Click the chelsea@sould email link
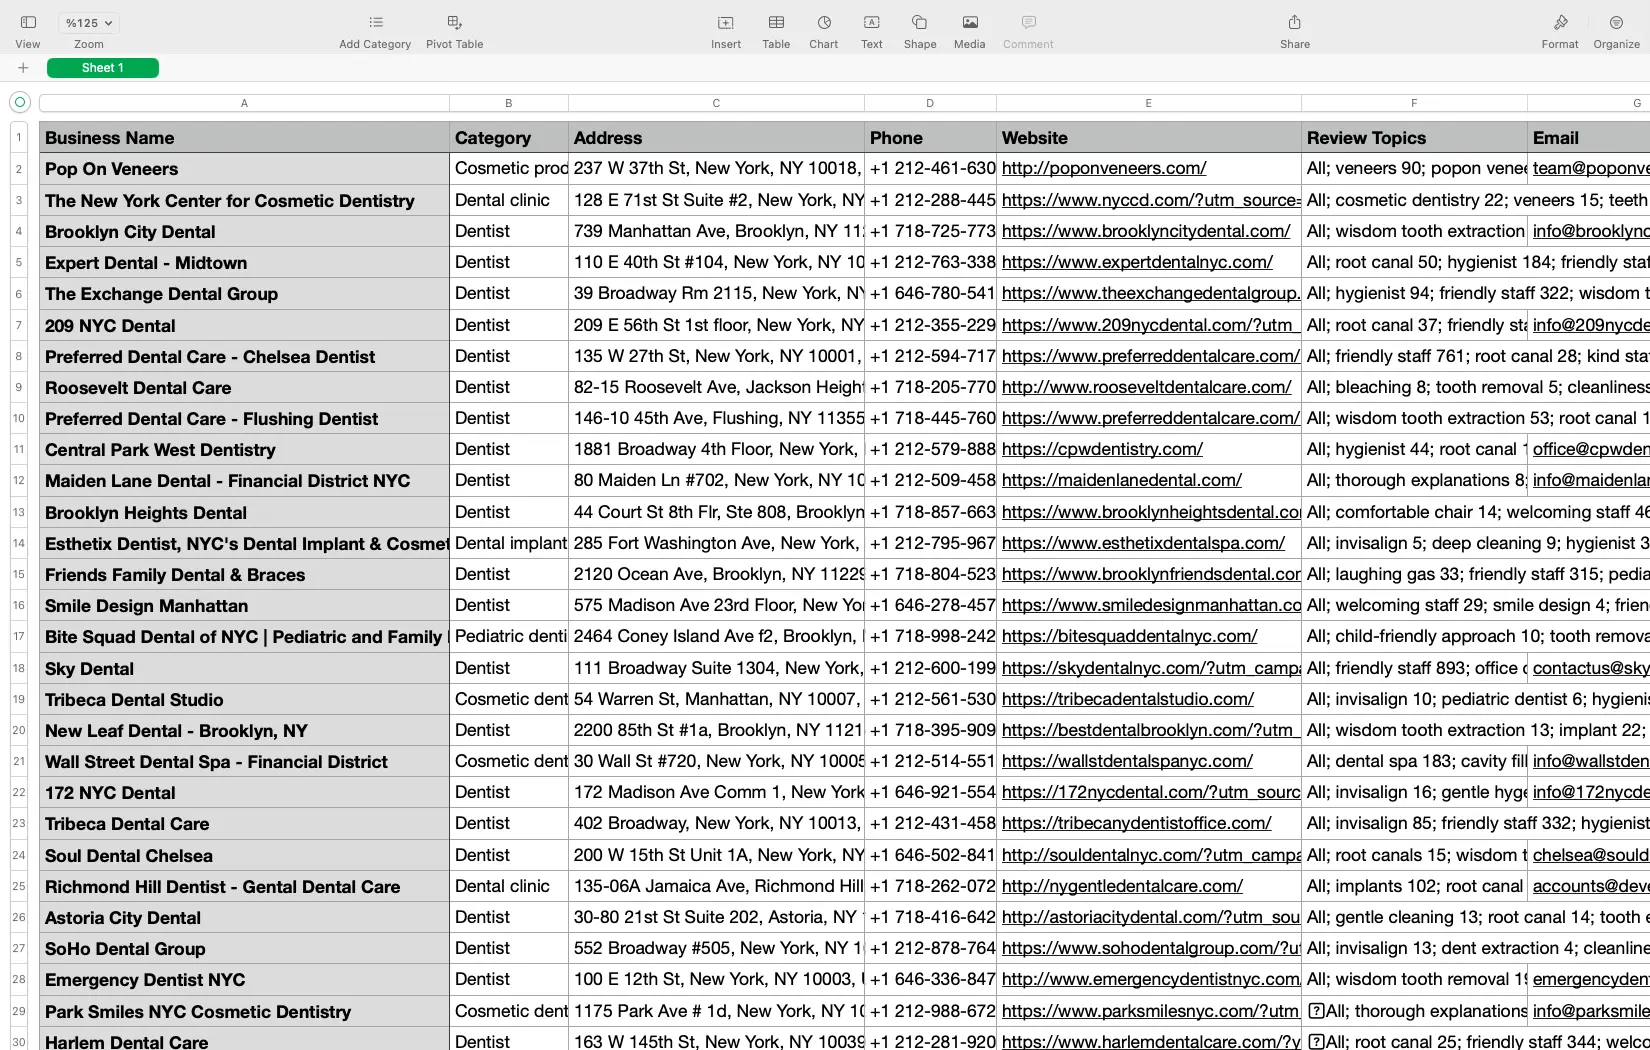Image resolution: width=1650 pixels, height=1050 pixels. (1591, 855)
